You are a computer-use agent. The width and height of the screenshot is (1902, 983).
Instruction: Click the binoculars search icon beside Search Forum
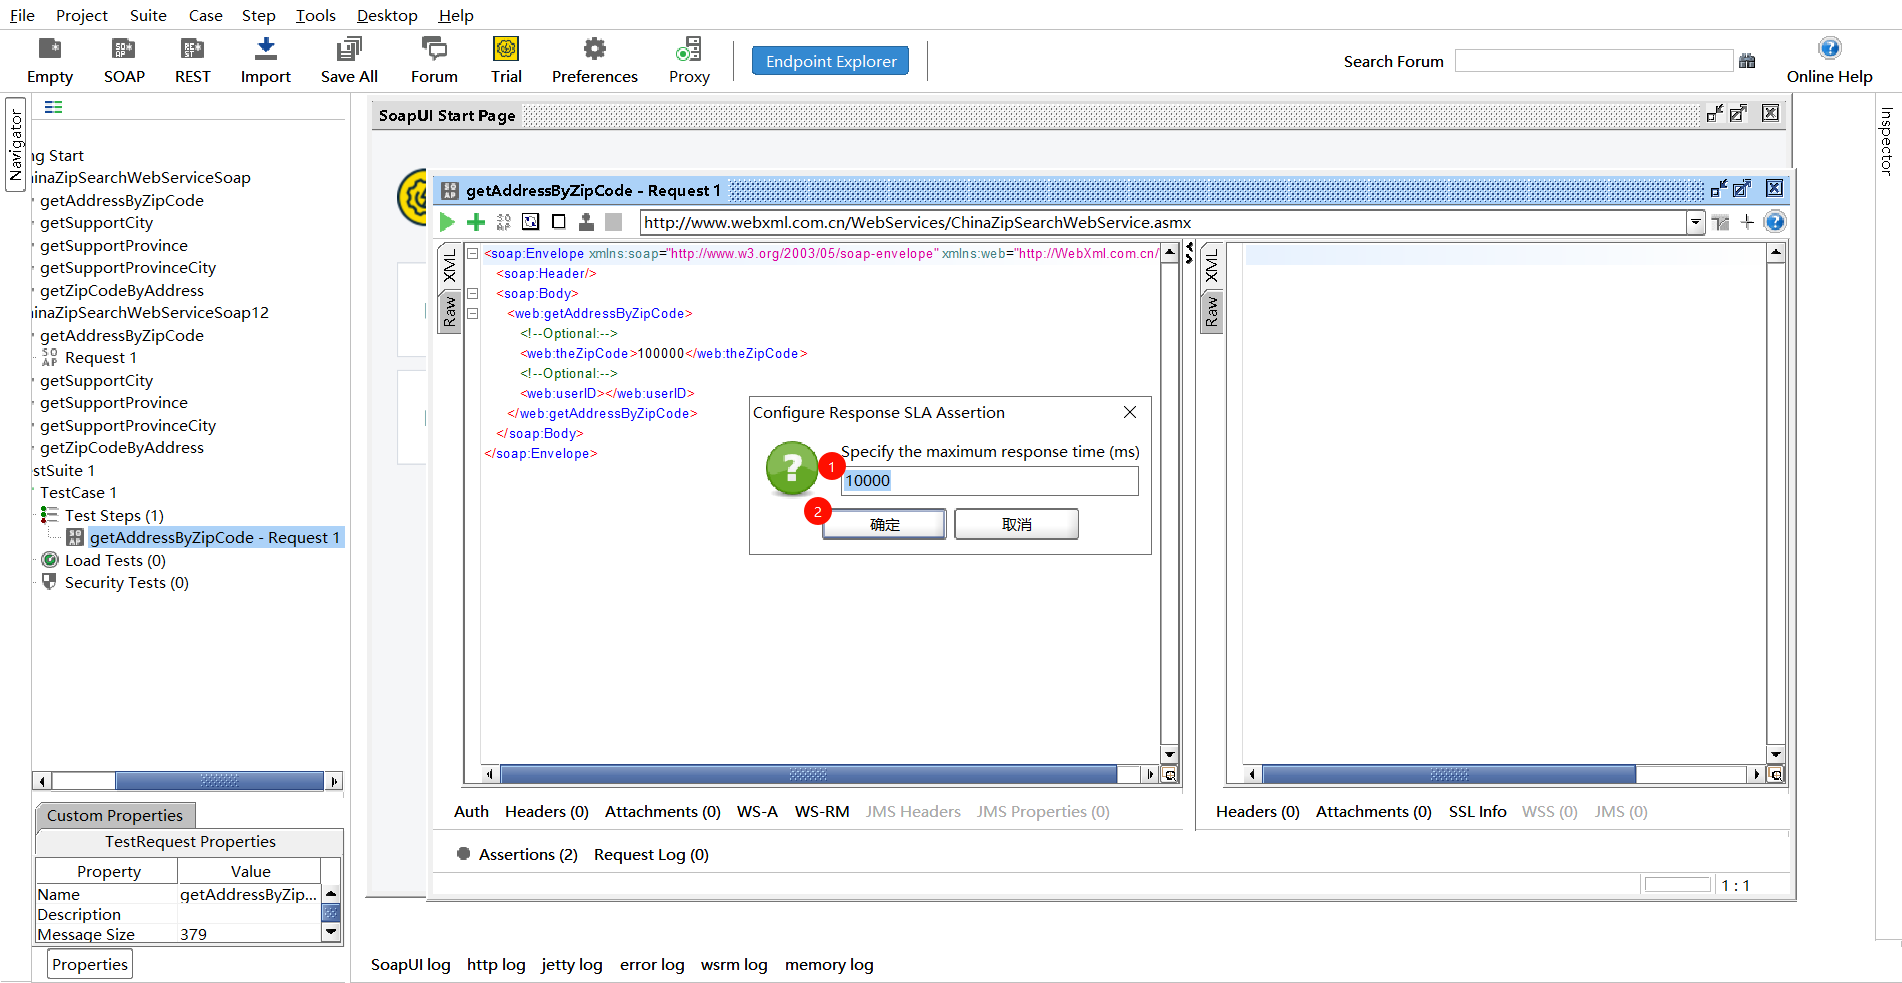[x=1747, y=61]
